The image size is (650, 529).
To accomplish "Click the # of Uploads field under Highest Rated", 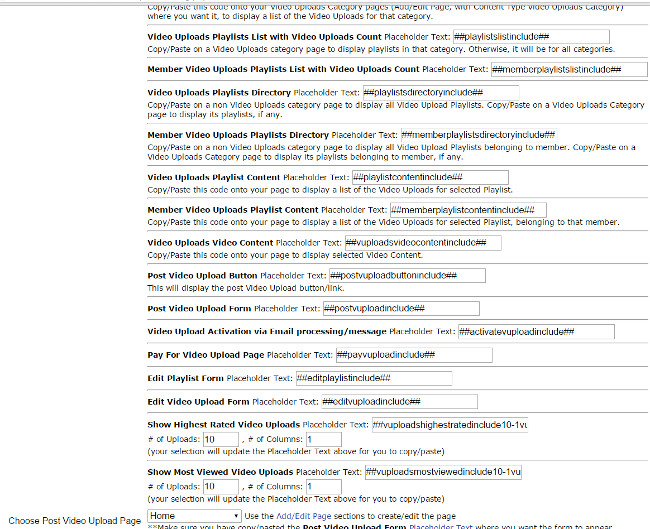I will 220,439.
